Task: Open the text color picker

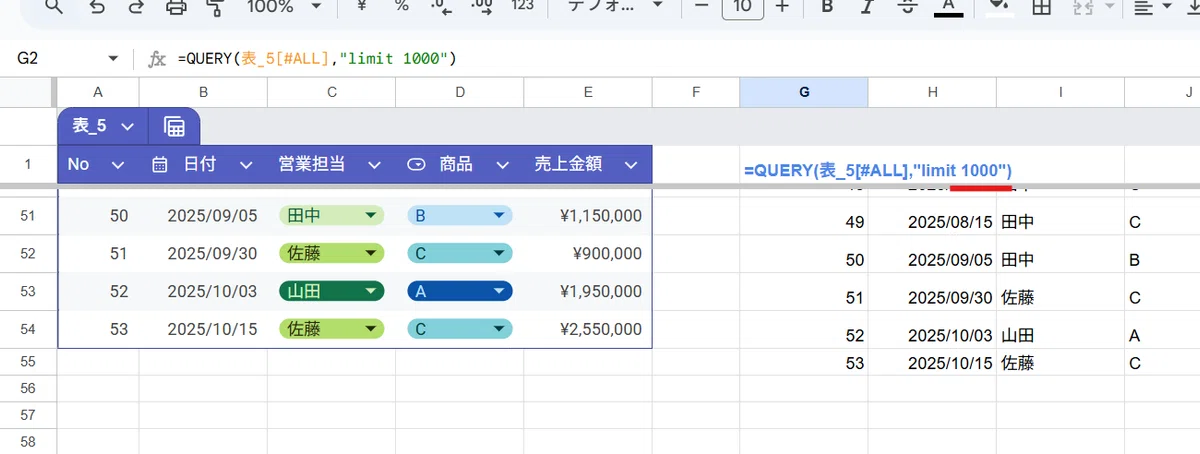Action: click(x=948, y=7)
